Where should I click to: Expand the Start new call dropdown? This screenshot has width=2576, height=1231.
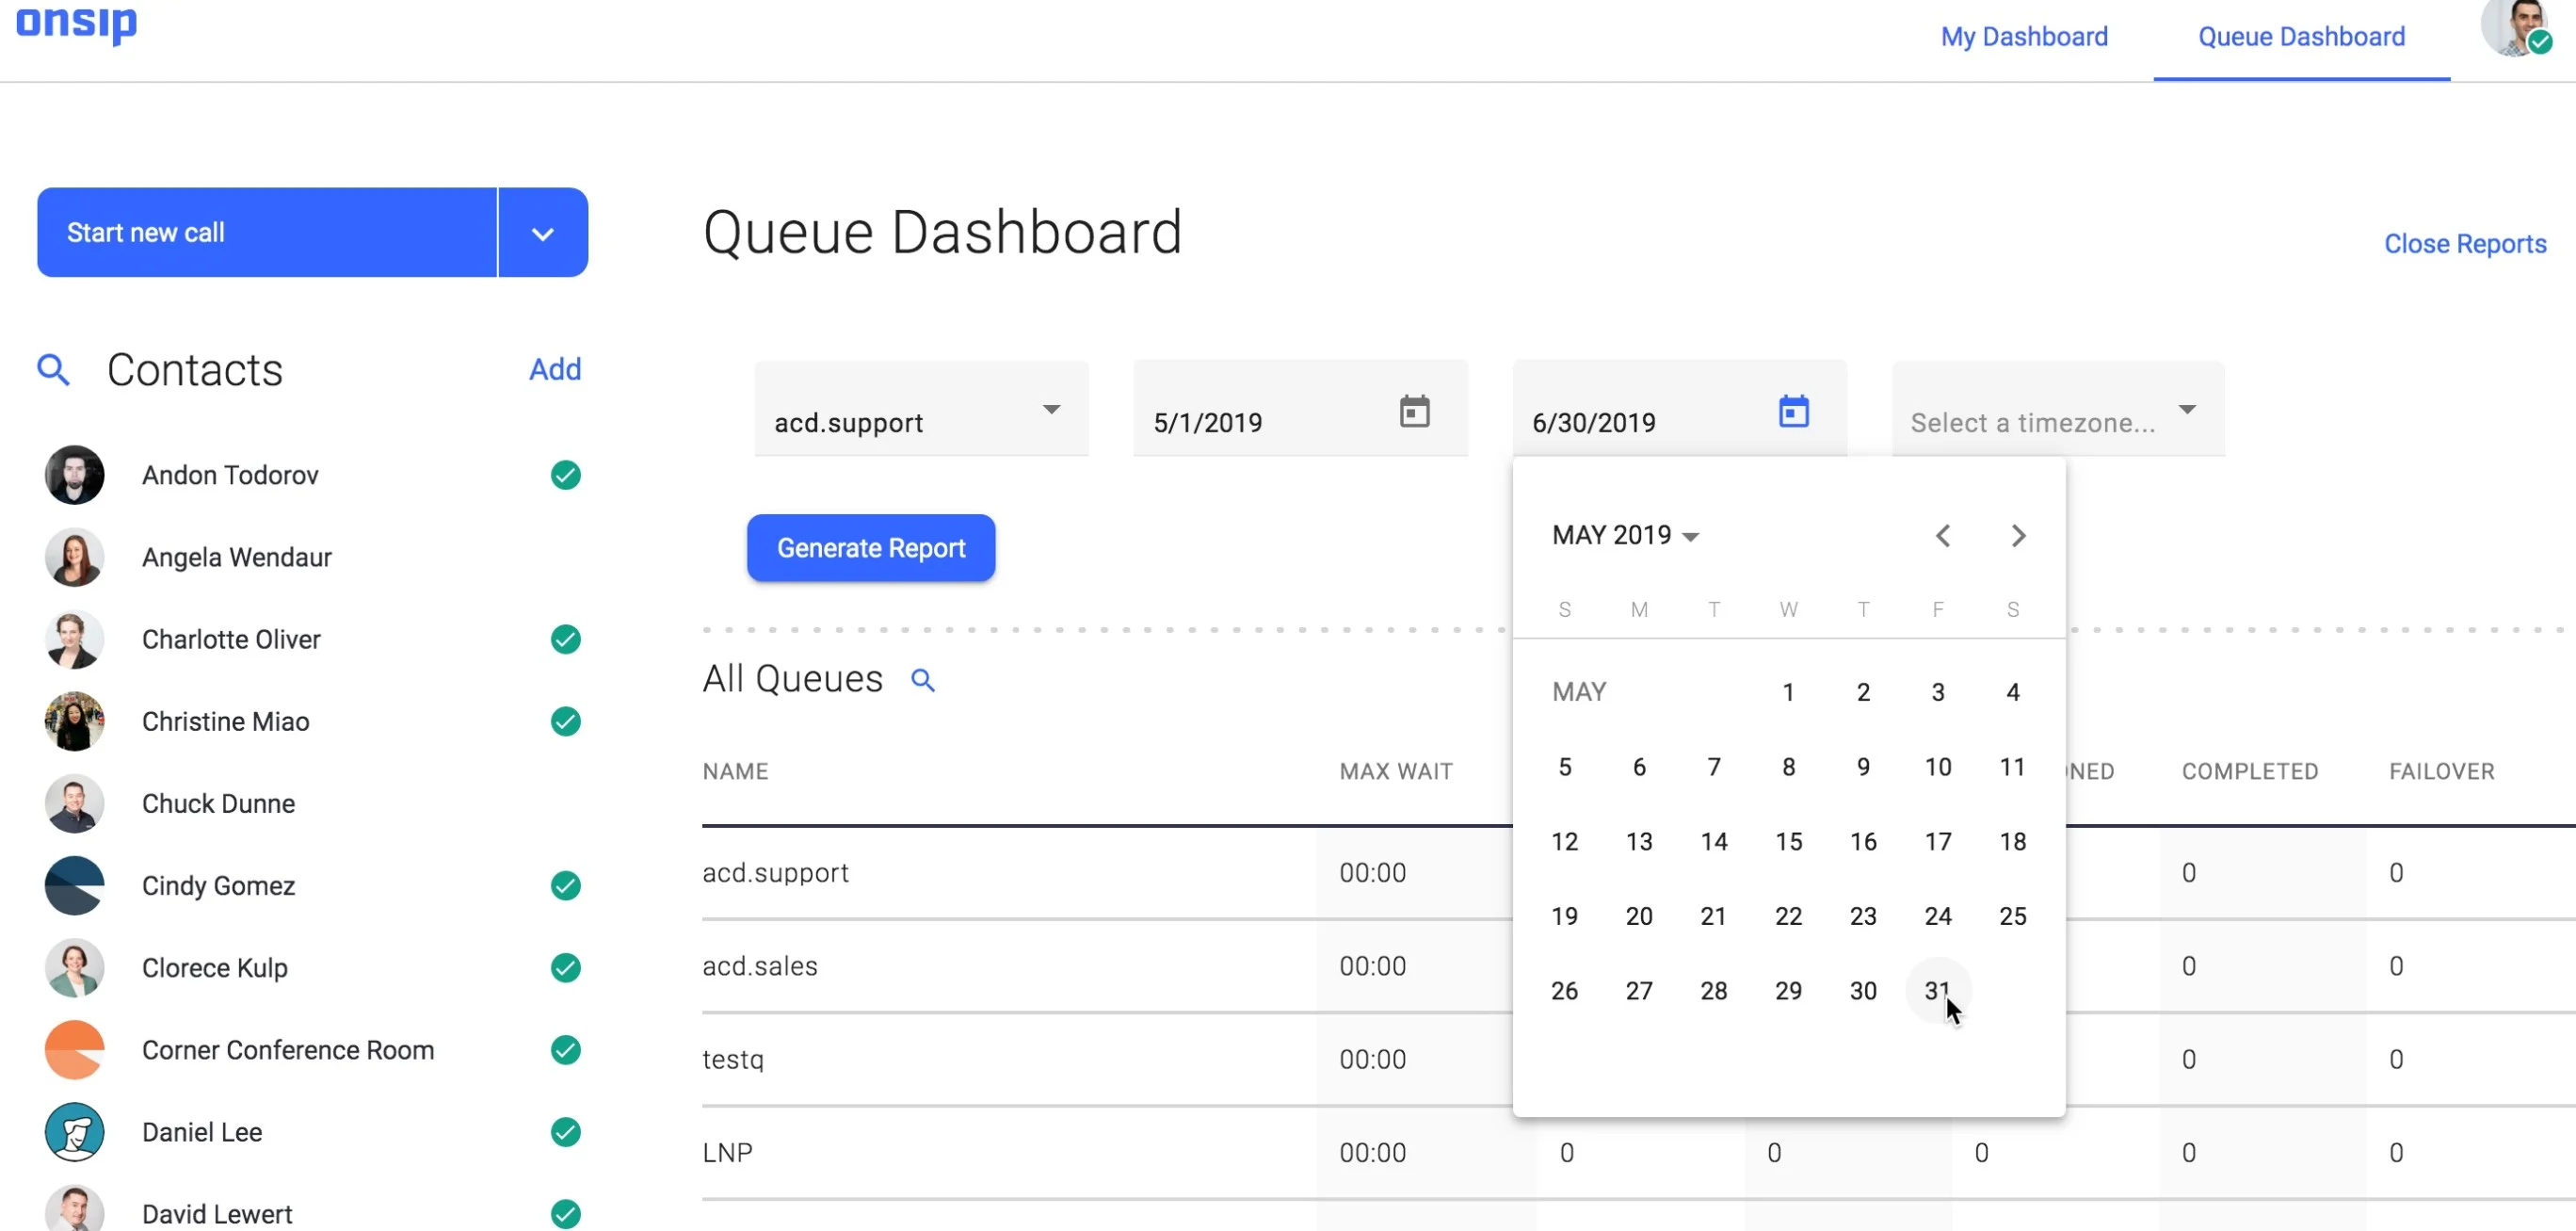click(540, 232)
